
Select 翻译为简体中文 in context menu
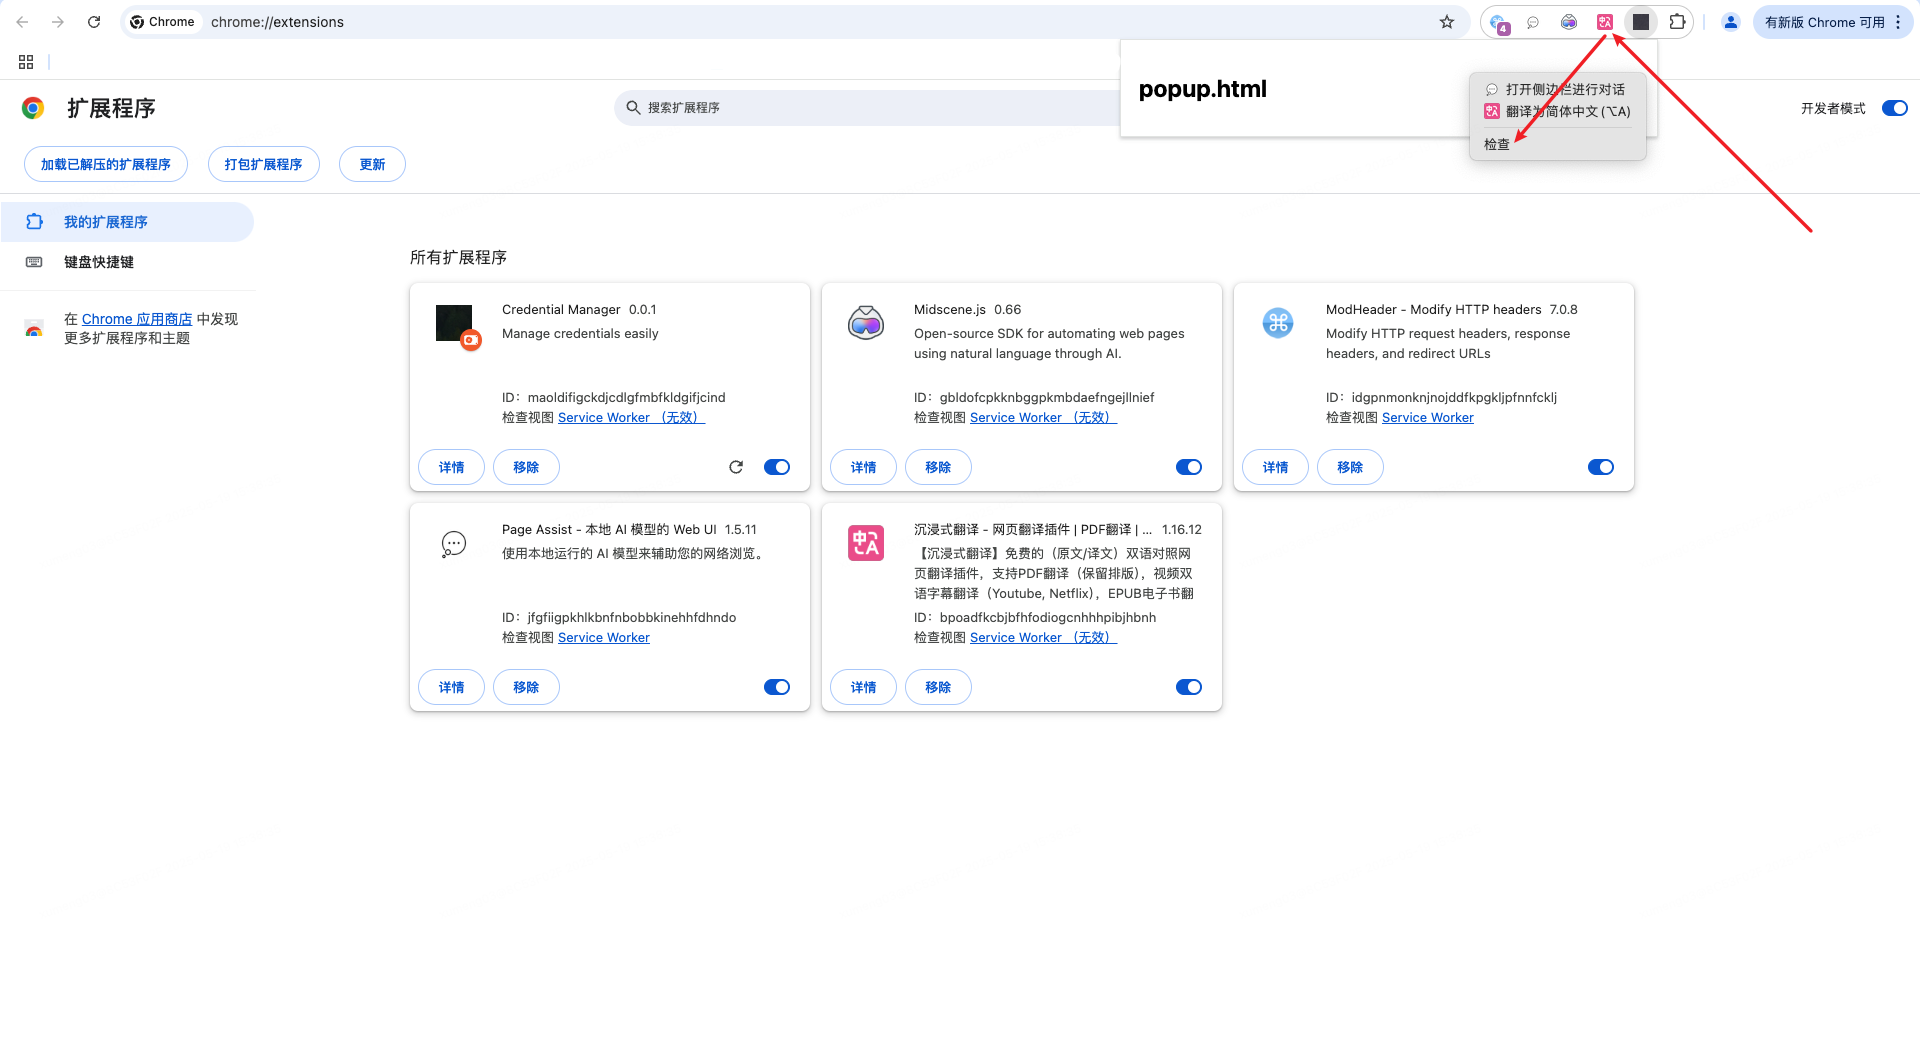pos(1557,111)
